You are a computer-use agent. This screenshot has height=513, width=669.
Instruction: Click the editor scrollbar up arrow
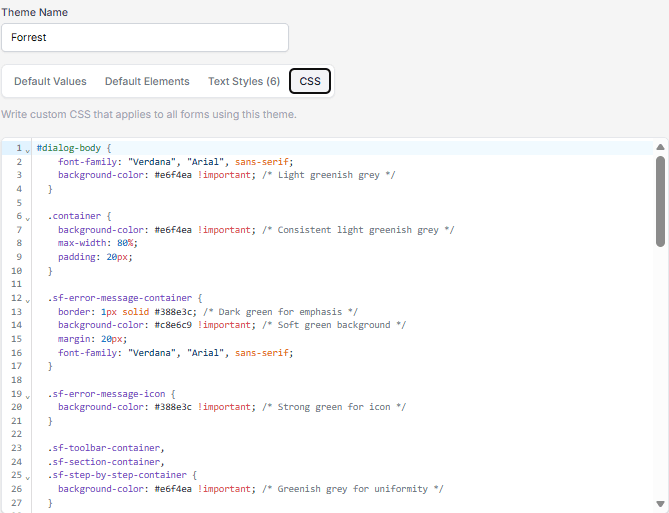click(660, 147)
